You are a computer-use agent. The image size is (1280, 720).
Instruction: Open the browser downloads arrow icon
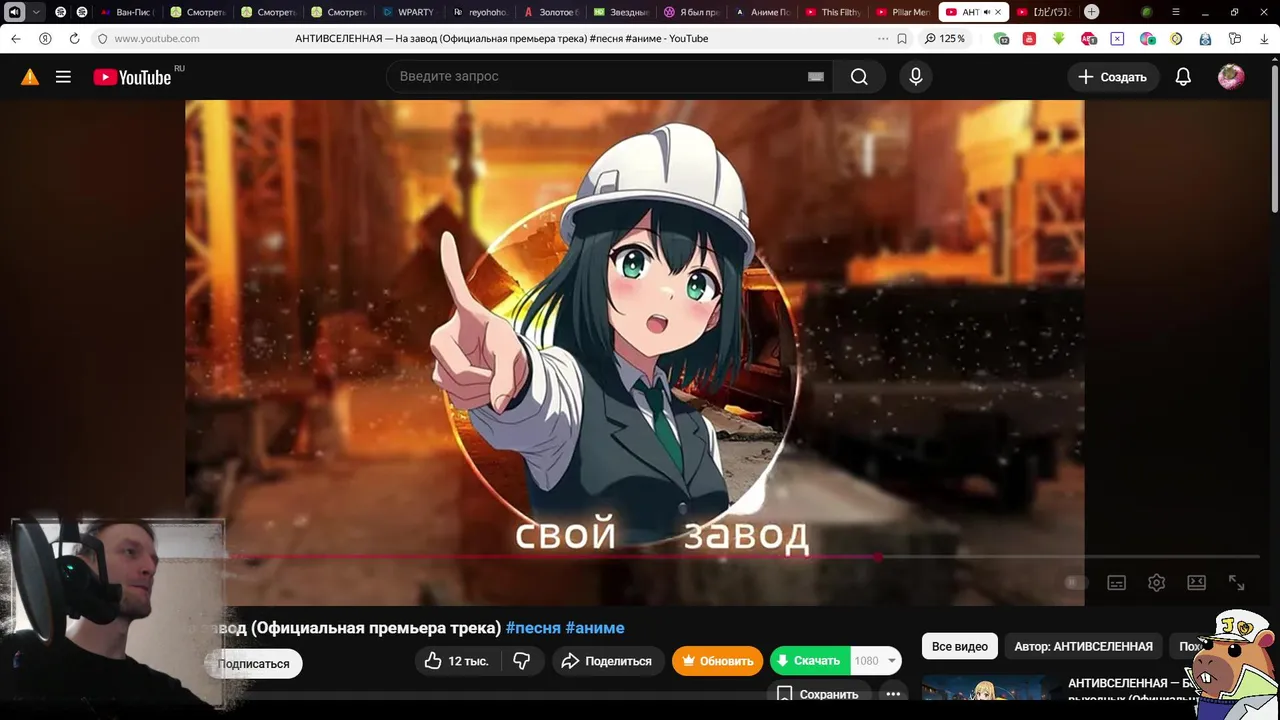(x=1264, y=38)
